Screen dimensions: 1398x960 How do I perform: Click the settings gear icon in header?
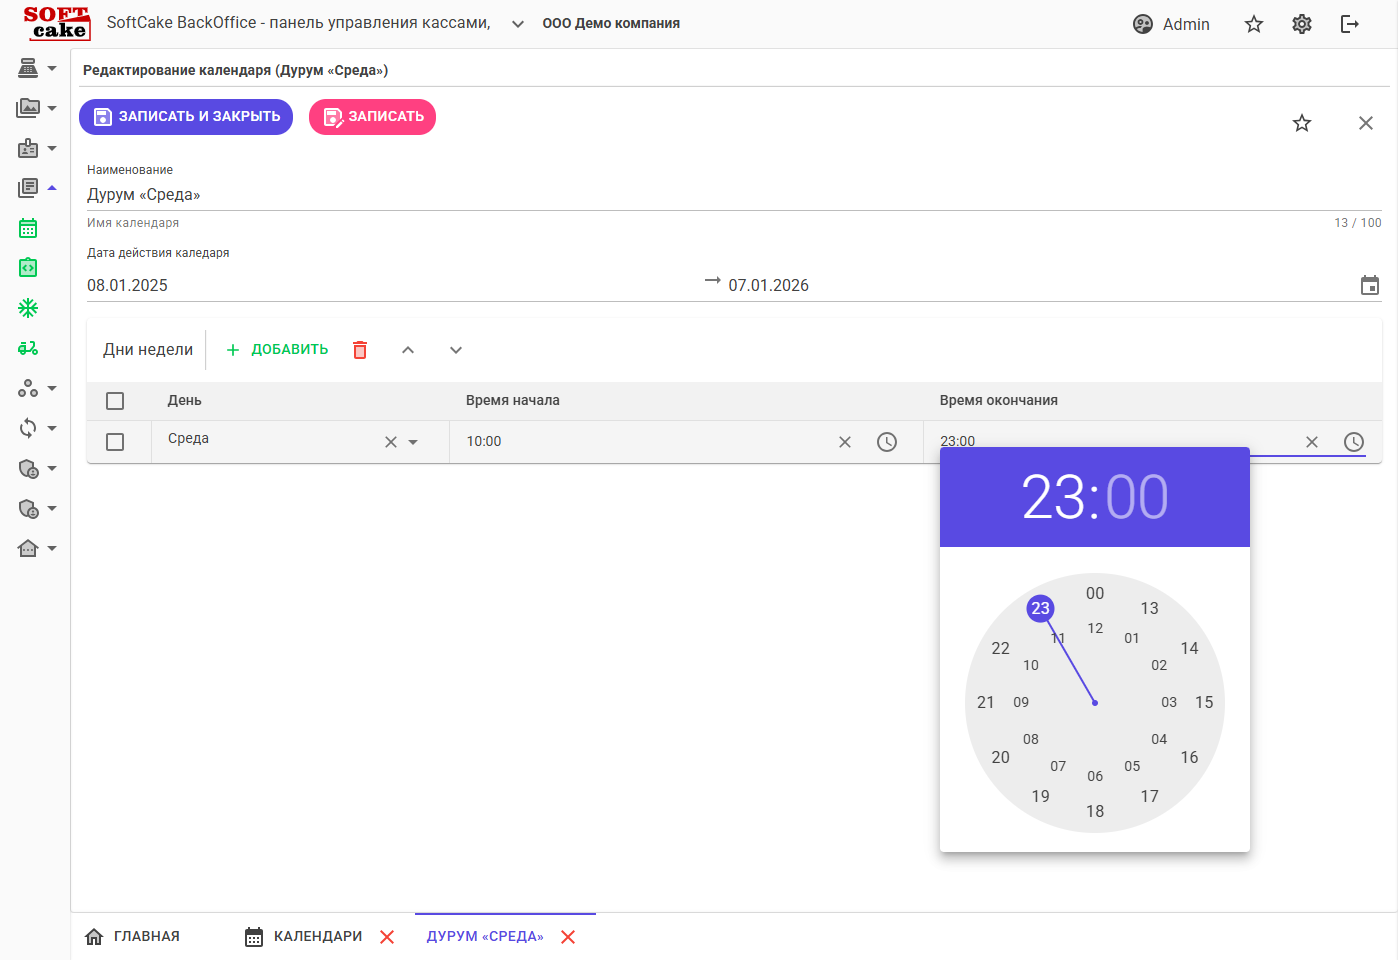click(x=1301, y=24)
